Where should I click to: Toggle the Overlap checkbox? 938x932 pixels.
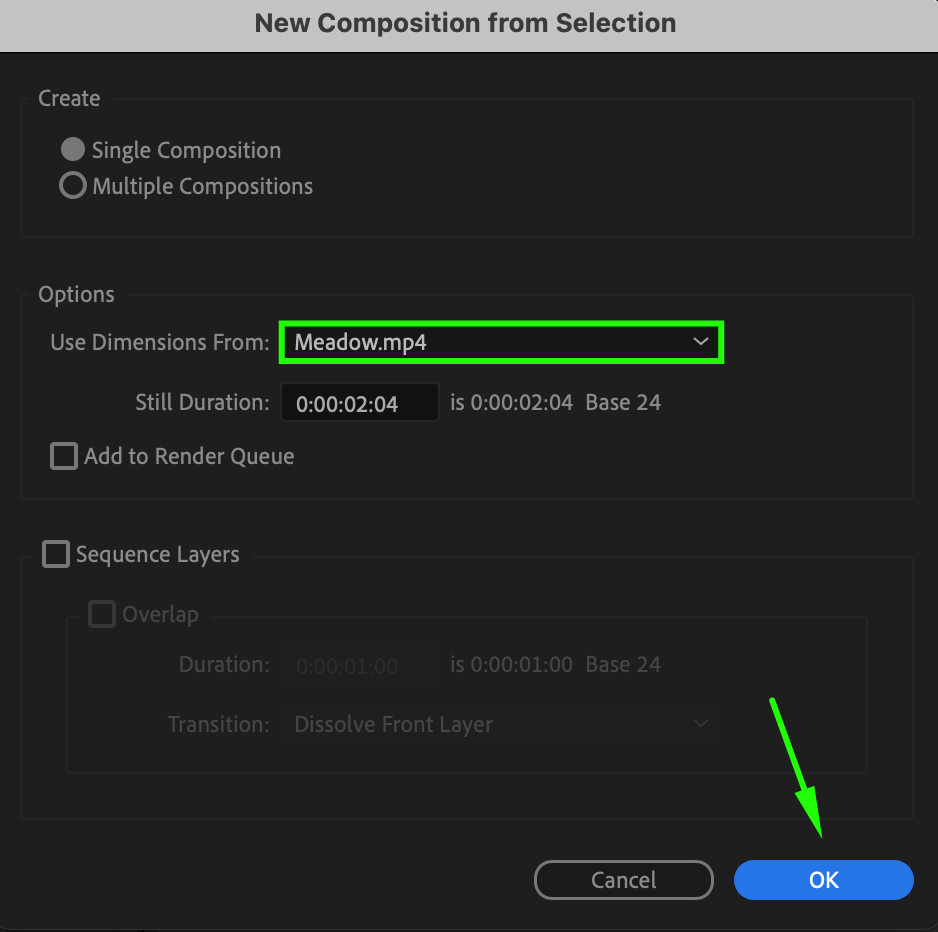click(x=102, y=614)
